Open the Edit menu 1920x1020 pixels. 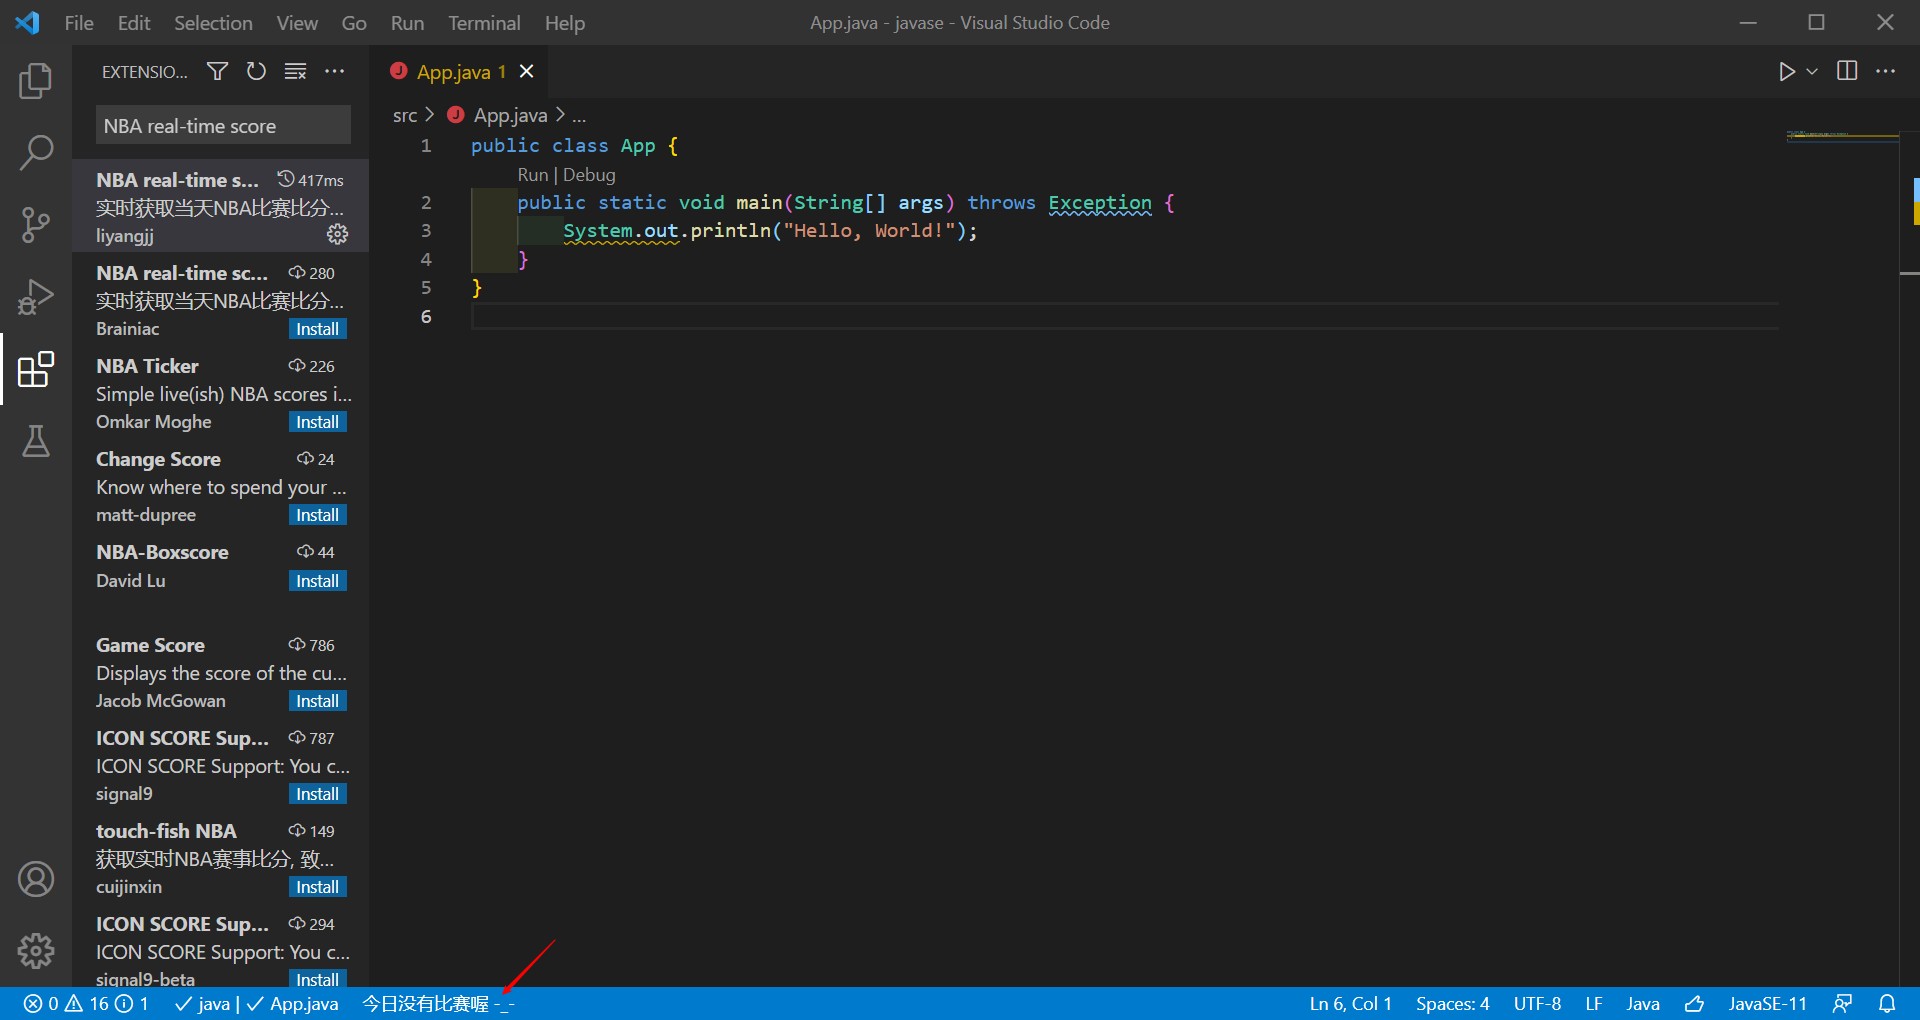(134, 22)
